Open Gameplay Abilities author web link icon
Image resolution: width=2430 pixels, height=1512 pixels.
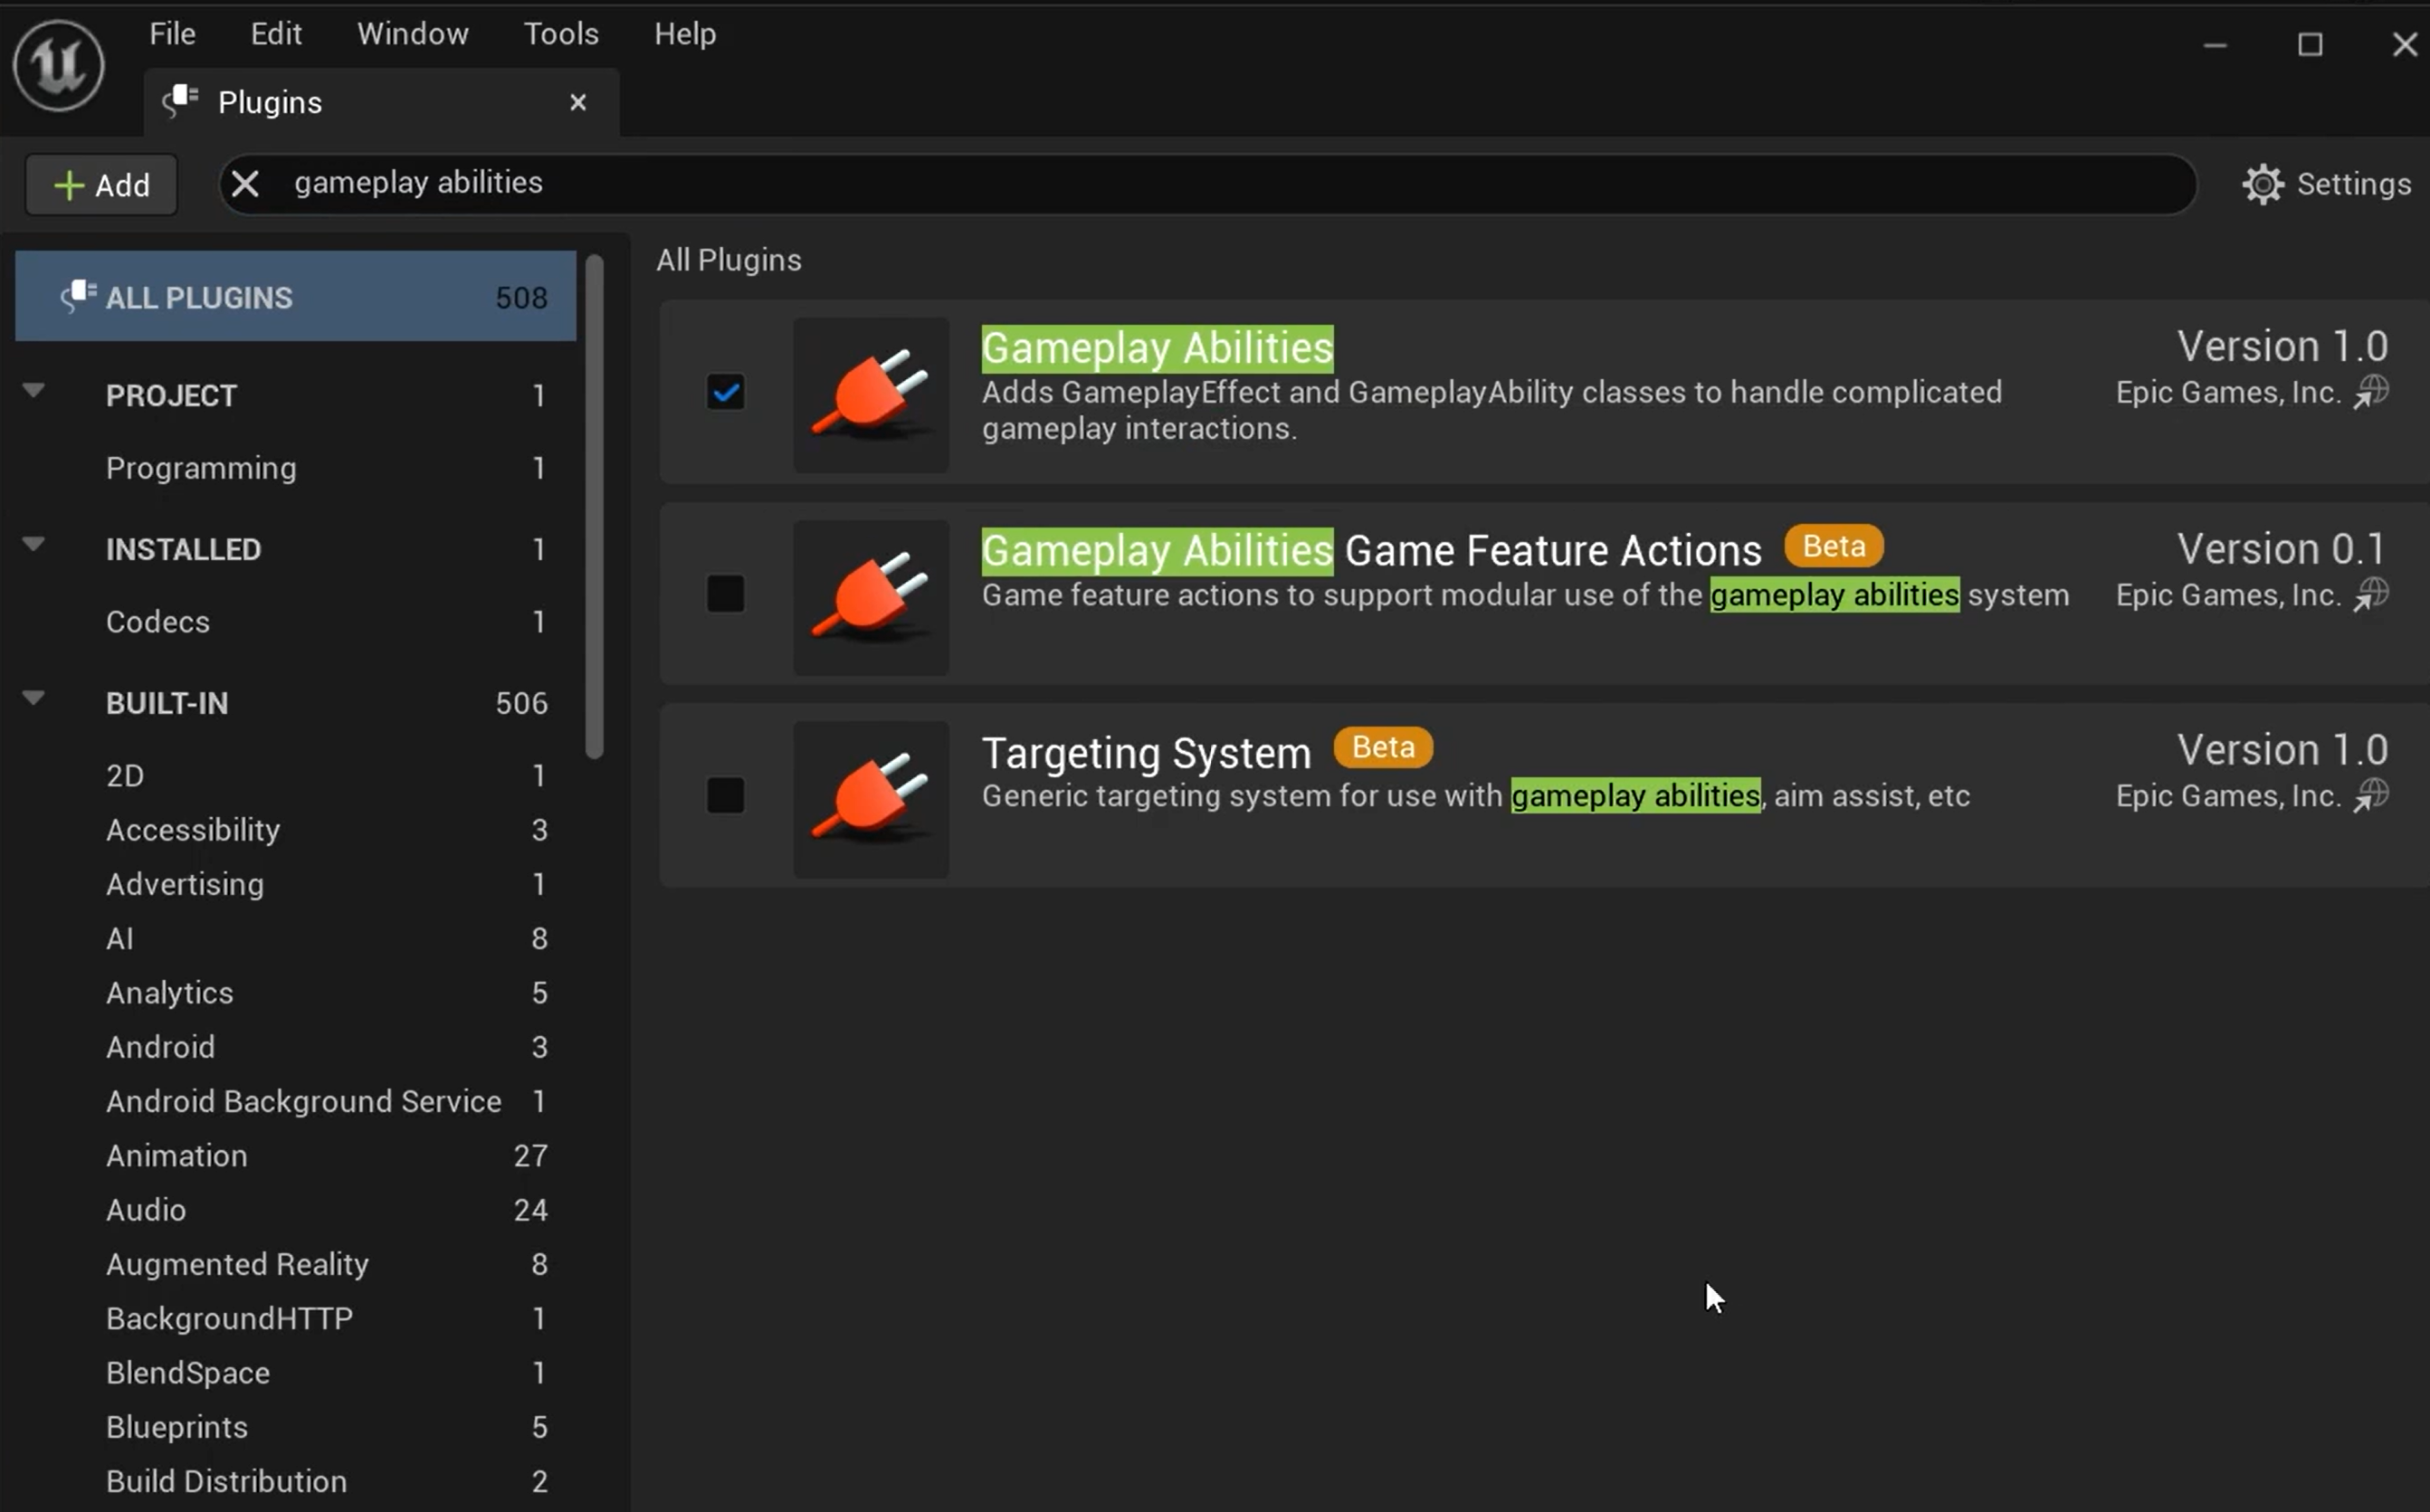pyautogui.click(x=2371, y=392)
